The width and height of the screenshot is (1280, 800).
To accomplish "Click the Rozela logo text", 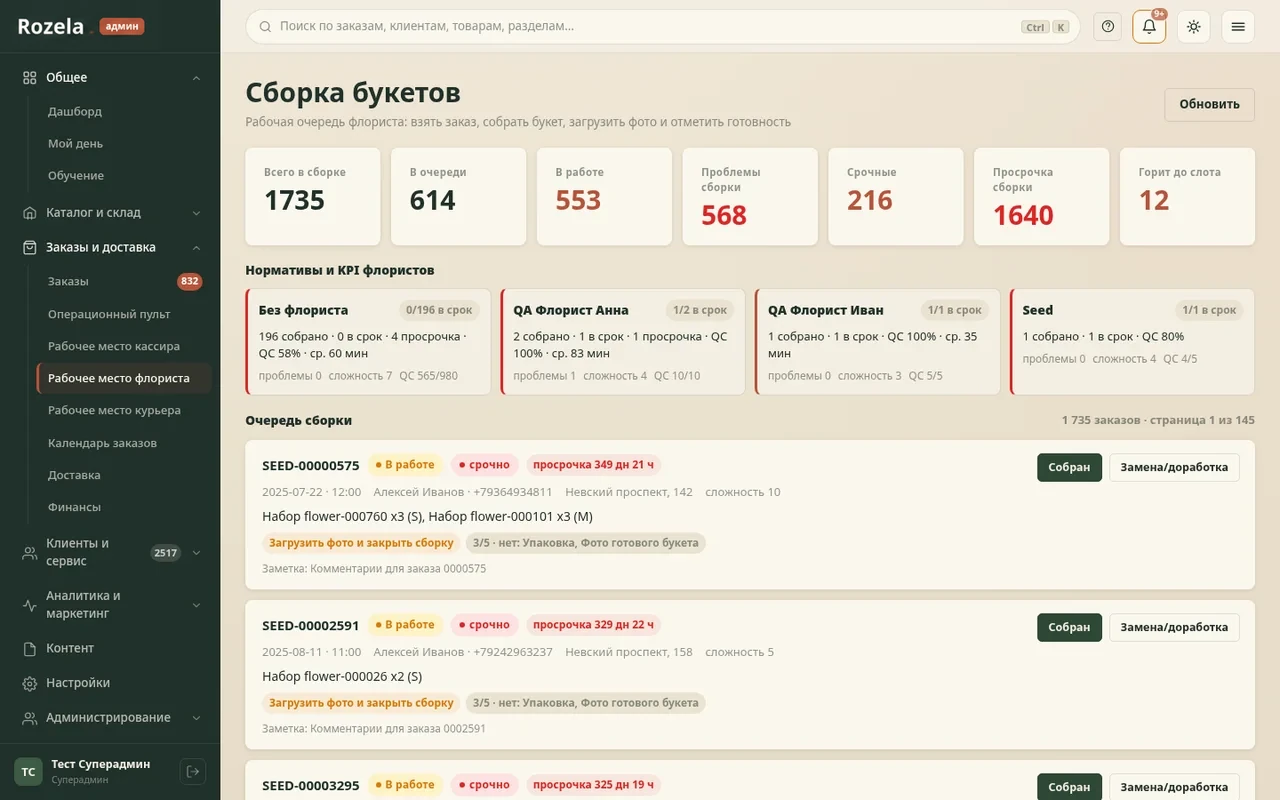I will tap(51, 27).
